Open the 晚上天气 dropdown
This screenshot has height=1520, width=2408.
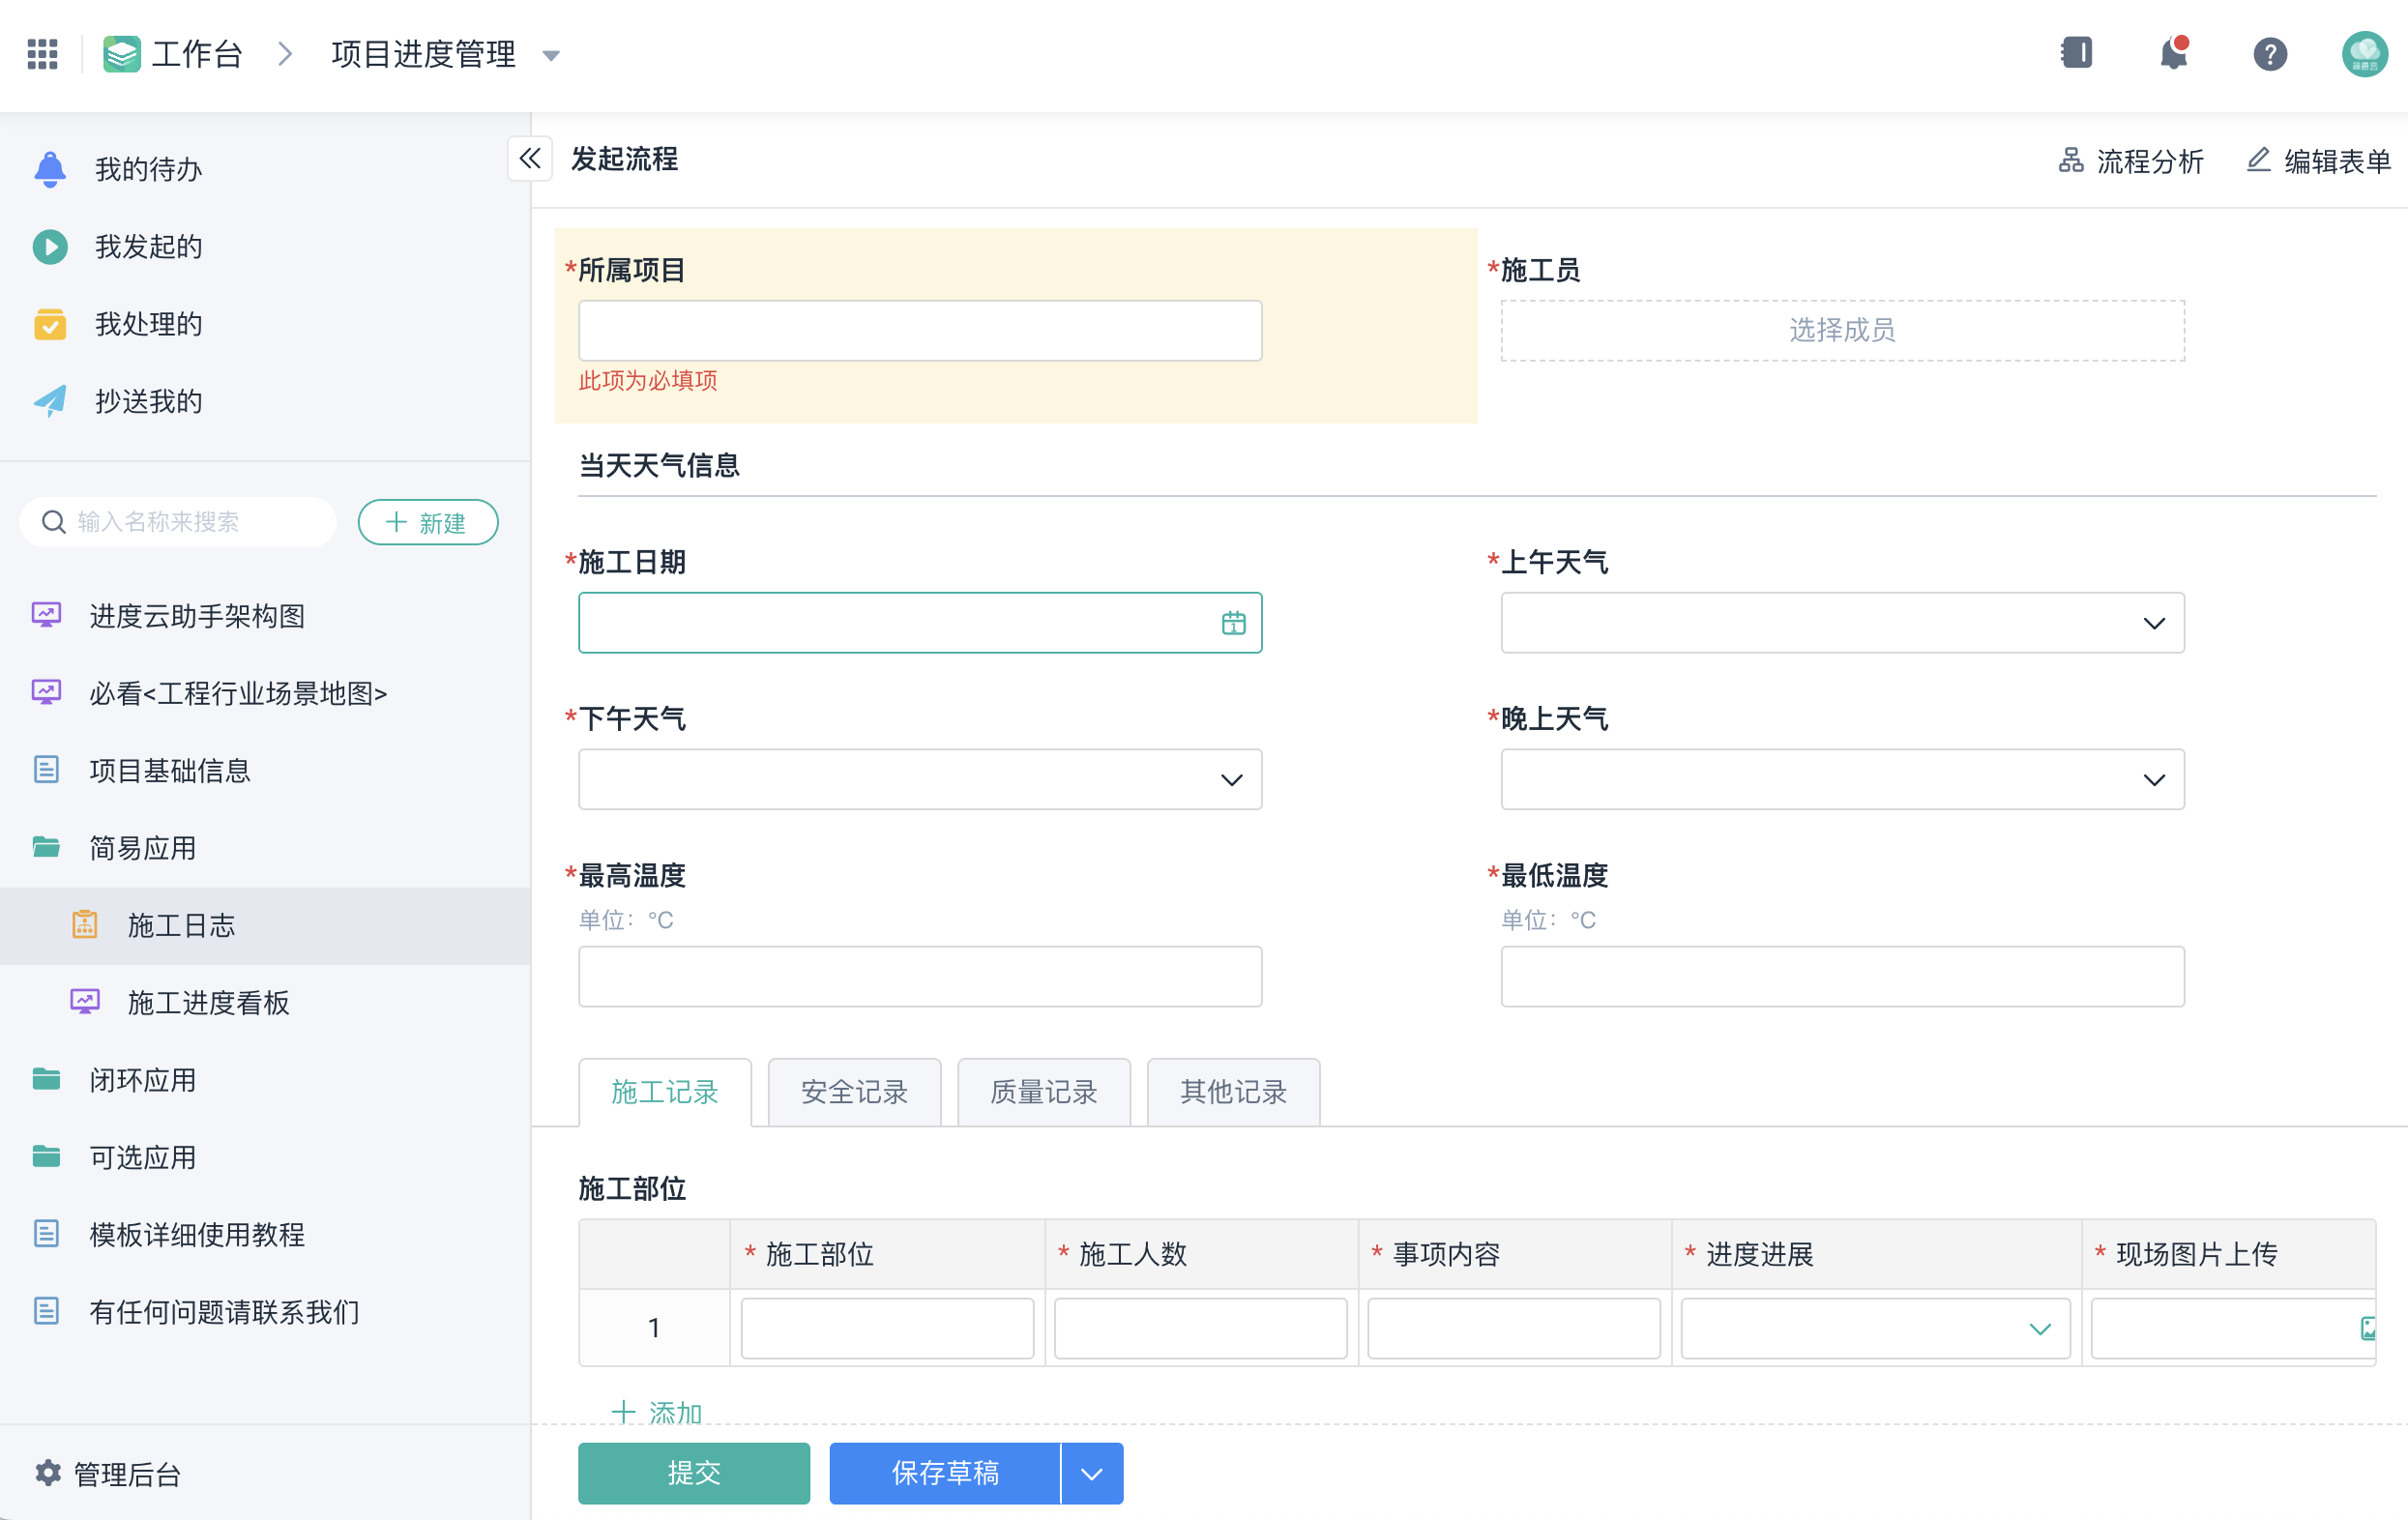[x=1842, y=779]
